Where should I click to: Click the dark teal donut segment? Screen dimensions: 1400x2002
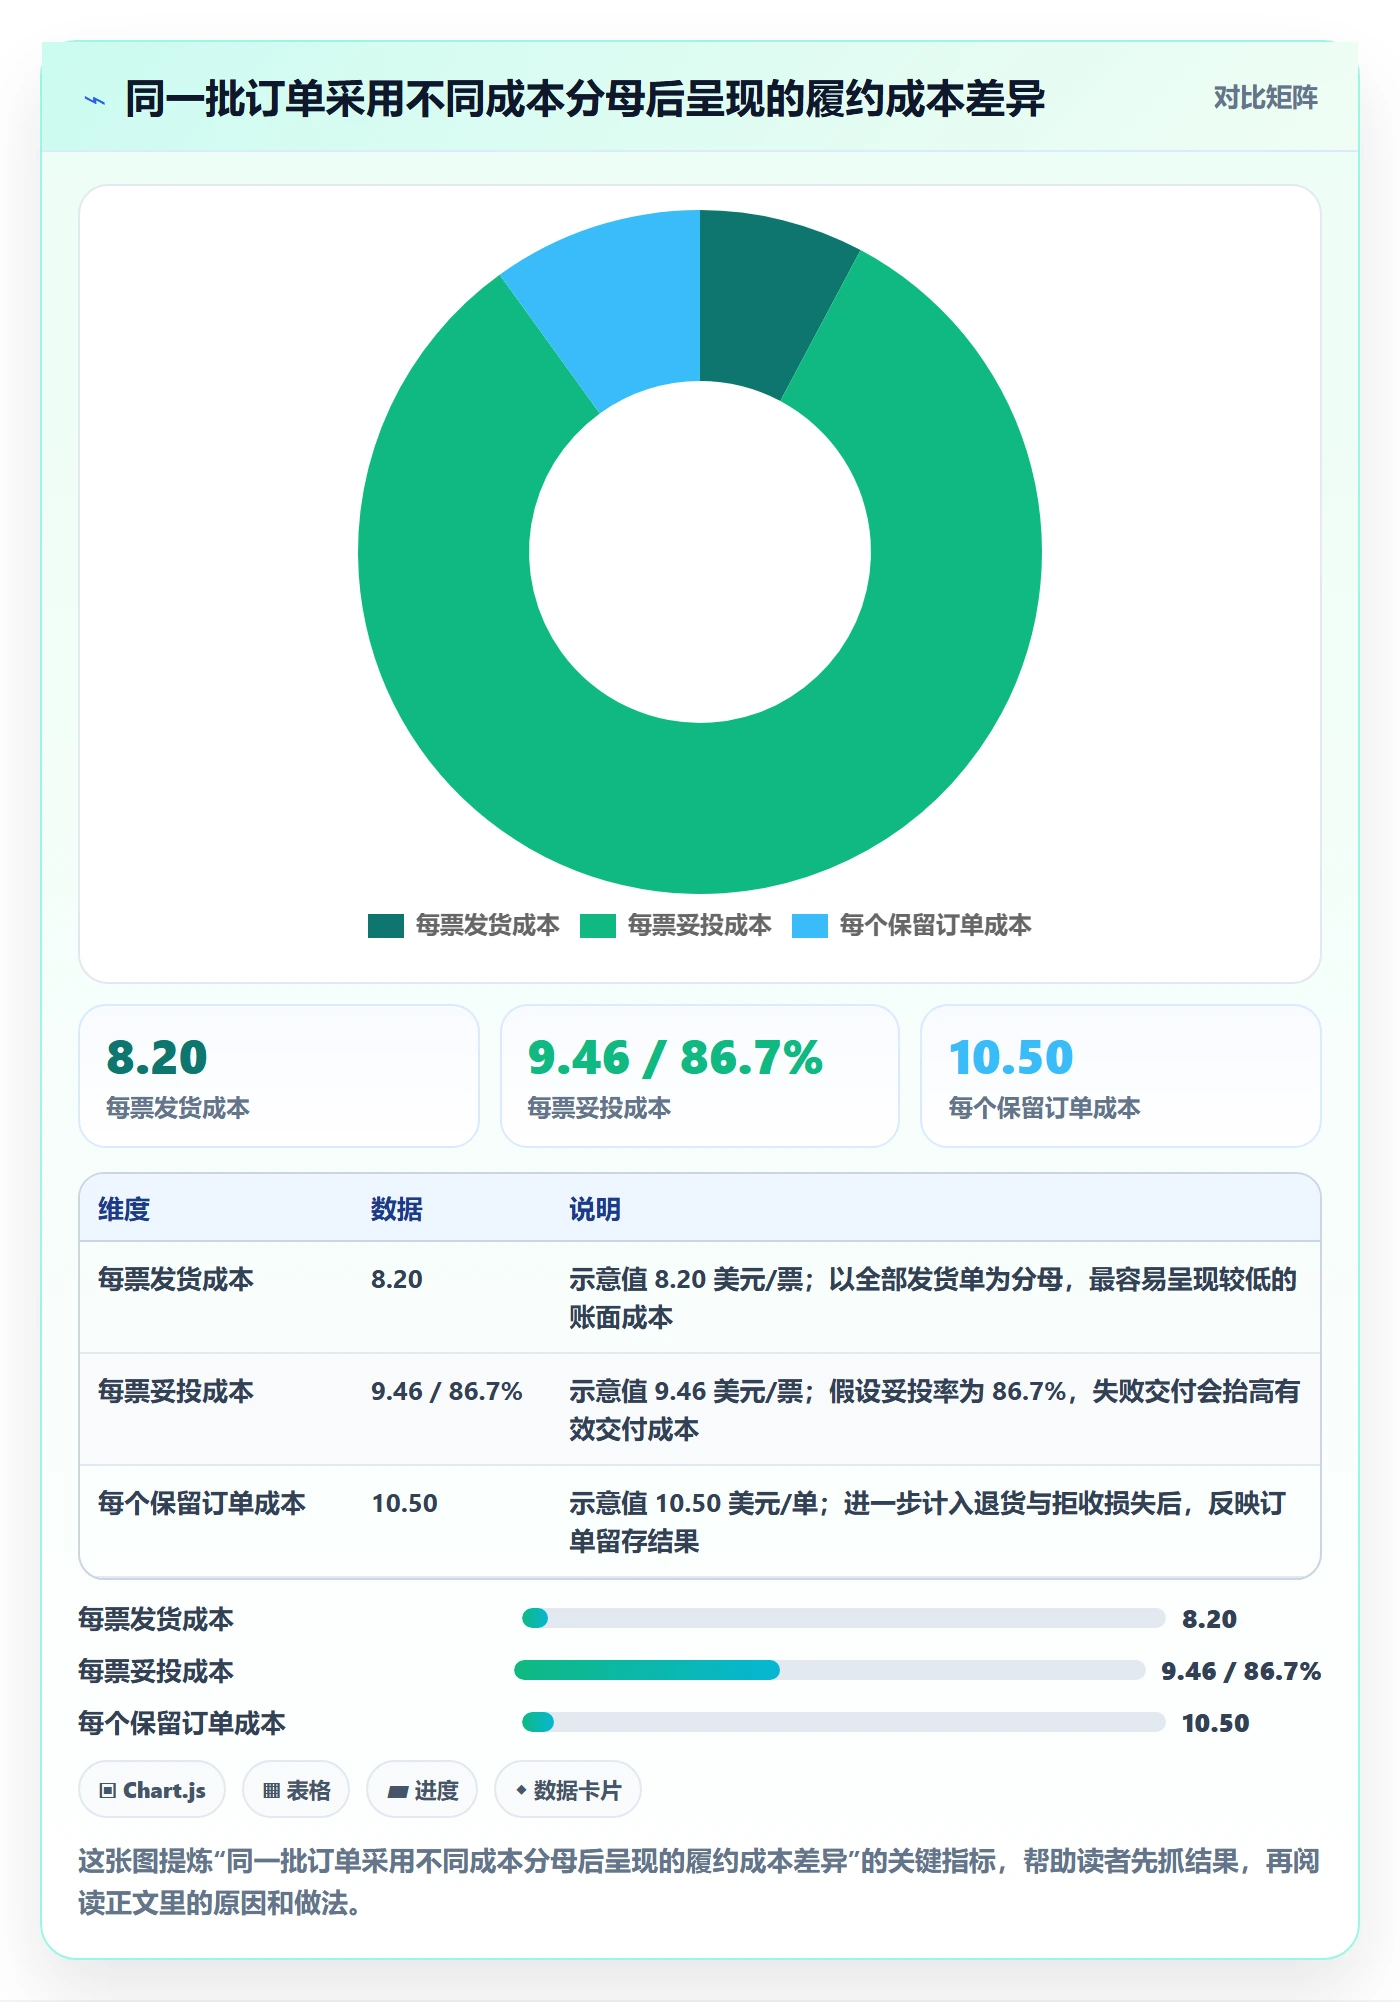tap(765, 300)
